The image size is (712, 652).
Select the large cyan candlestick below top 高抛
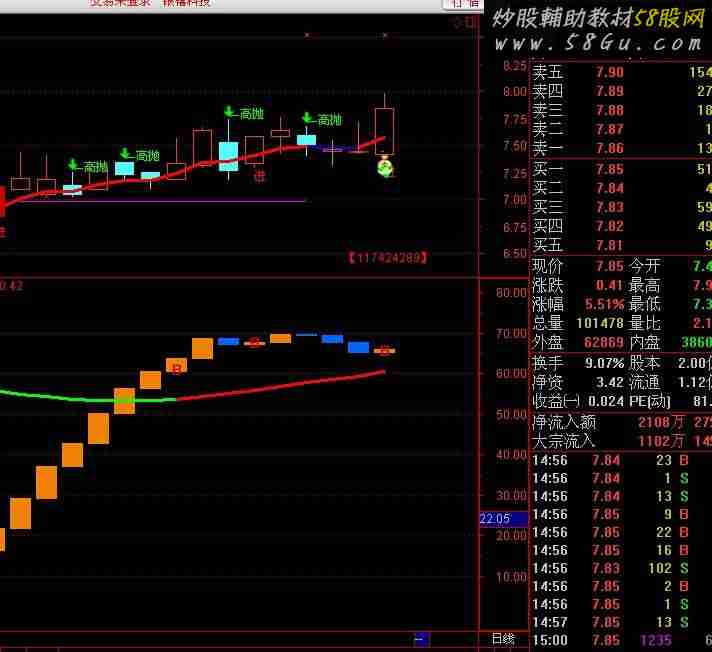(x=228, y=156)
